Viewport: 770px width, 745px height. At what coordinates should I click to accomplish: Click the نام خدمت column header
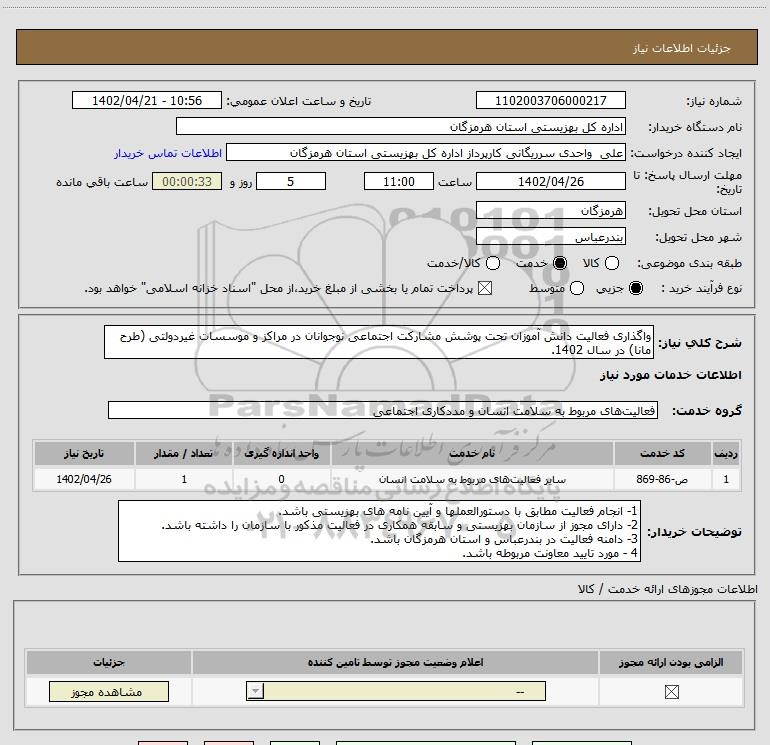tap(472, 453)
